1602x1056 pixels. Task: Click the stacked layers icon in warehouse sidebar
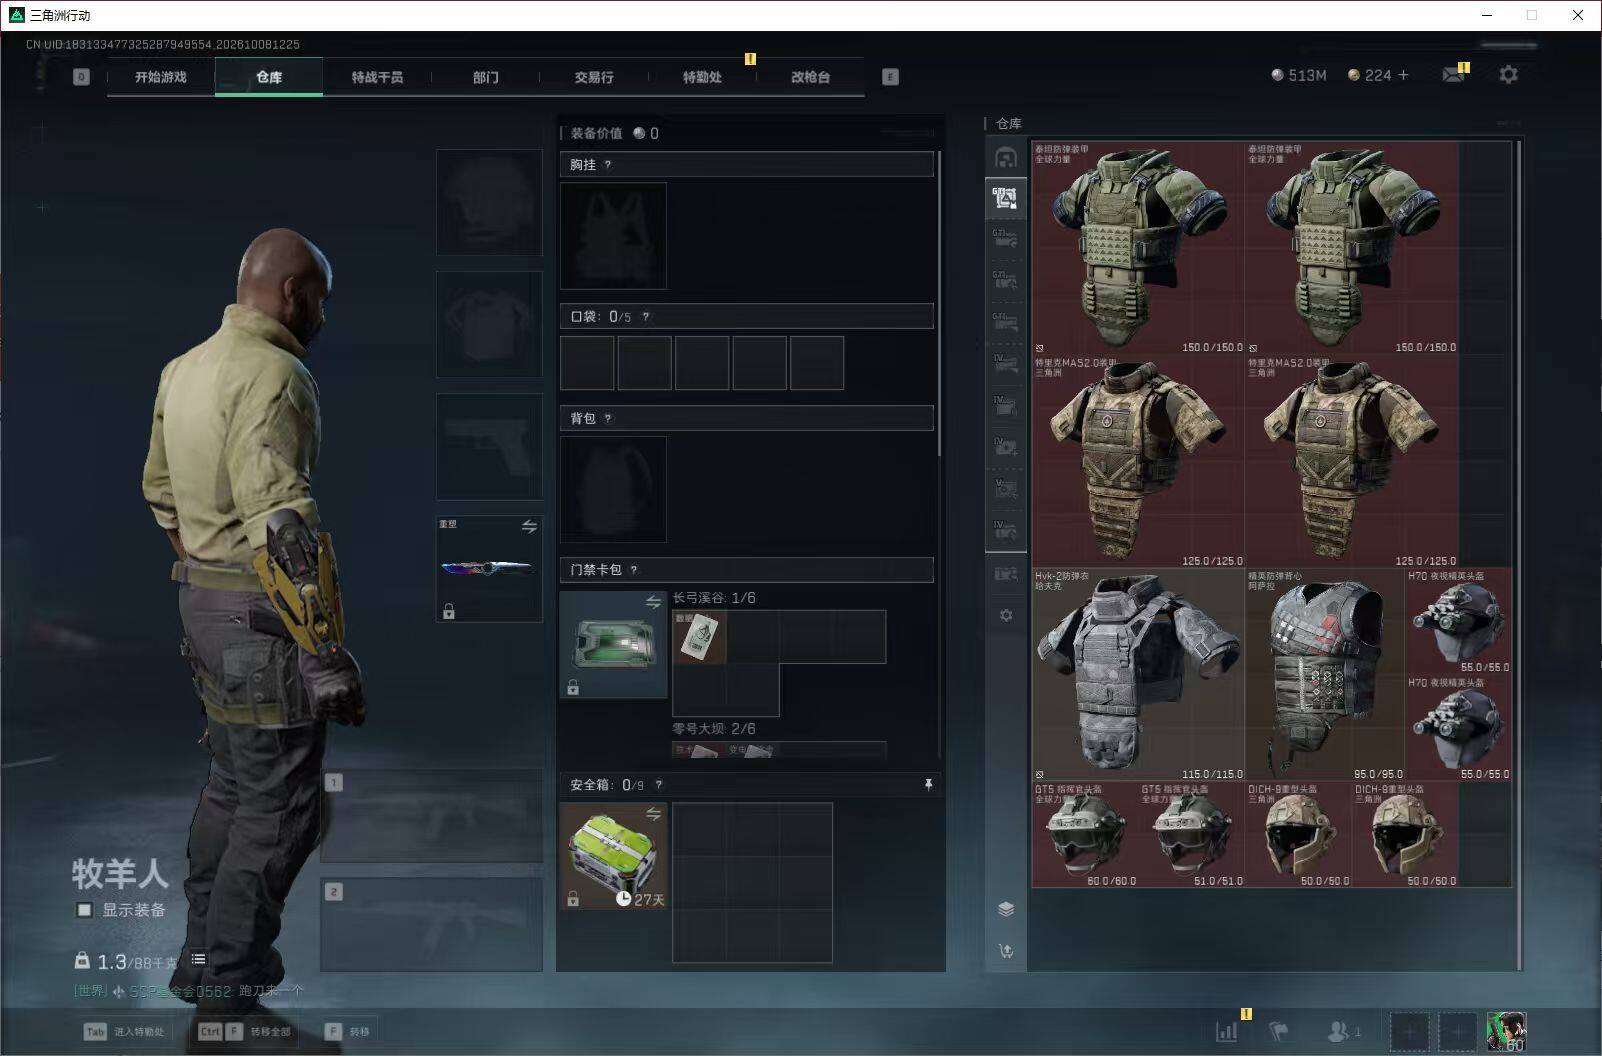coord(1006,908)
